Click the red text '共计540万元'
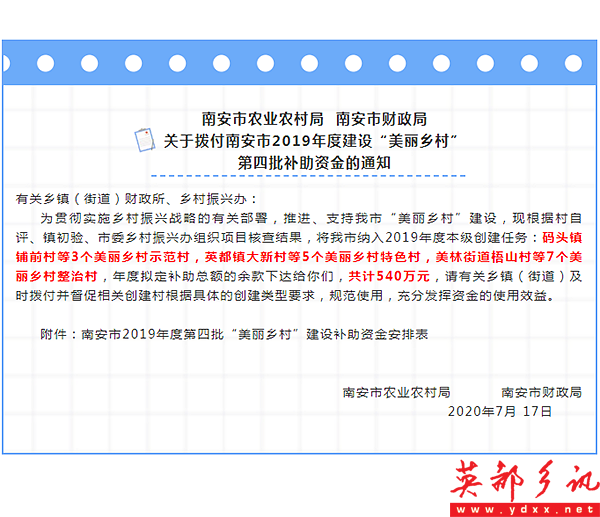This screenshot has width=600, height=517. coord(389,276)
